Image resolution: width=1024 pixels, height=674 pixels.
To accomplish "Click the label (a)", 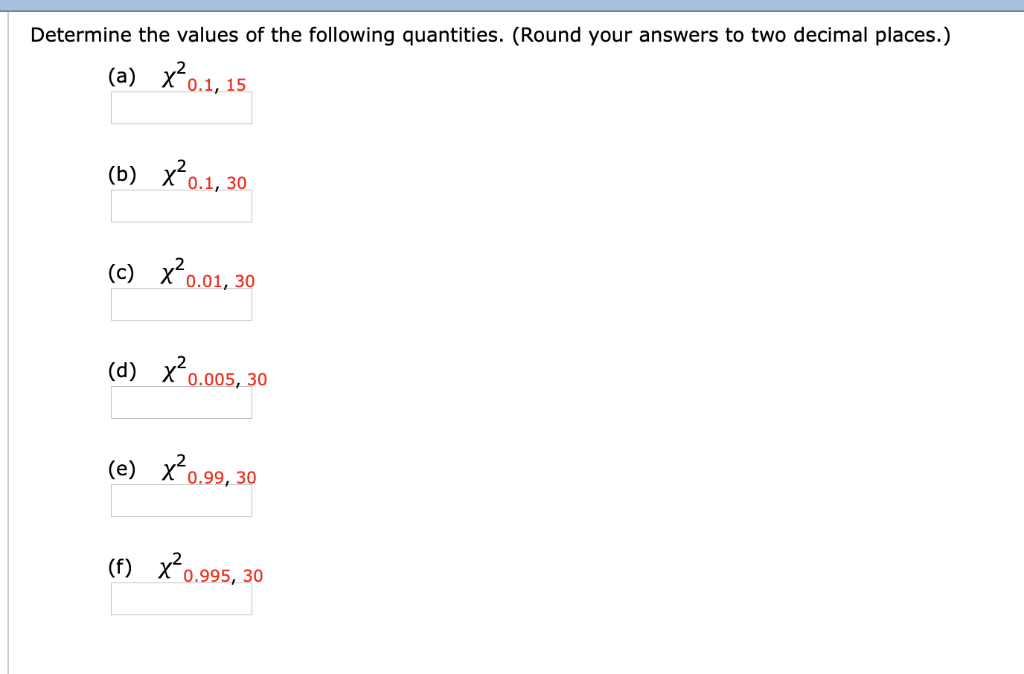I will (x=122, y=76).
